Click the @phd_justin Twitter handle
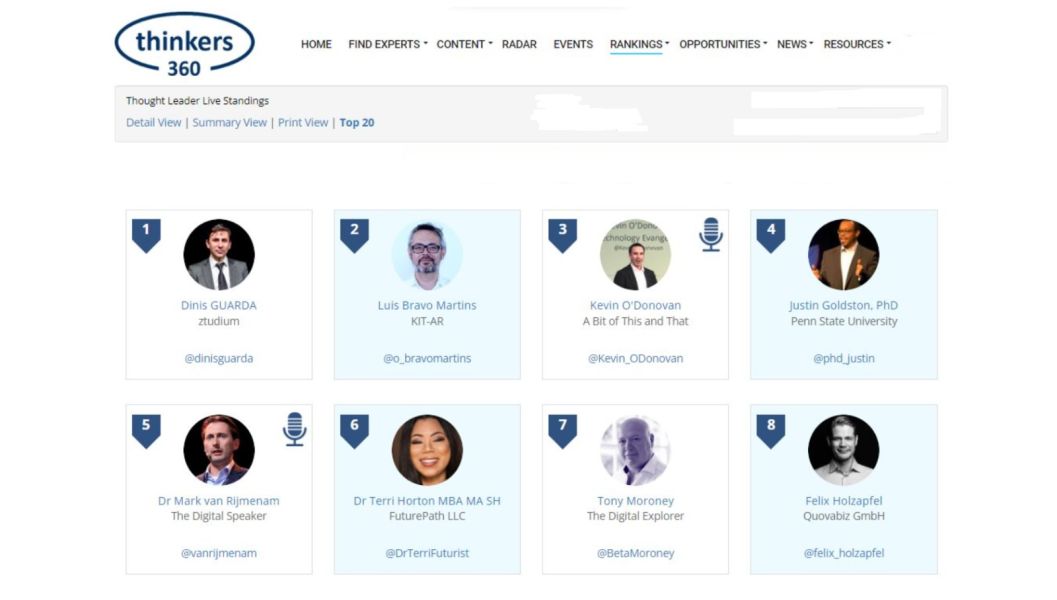This screenshot has width=1057, height=600. (844, 358)
